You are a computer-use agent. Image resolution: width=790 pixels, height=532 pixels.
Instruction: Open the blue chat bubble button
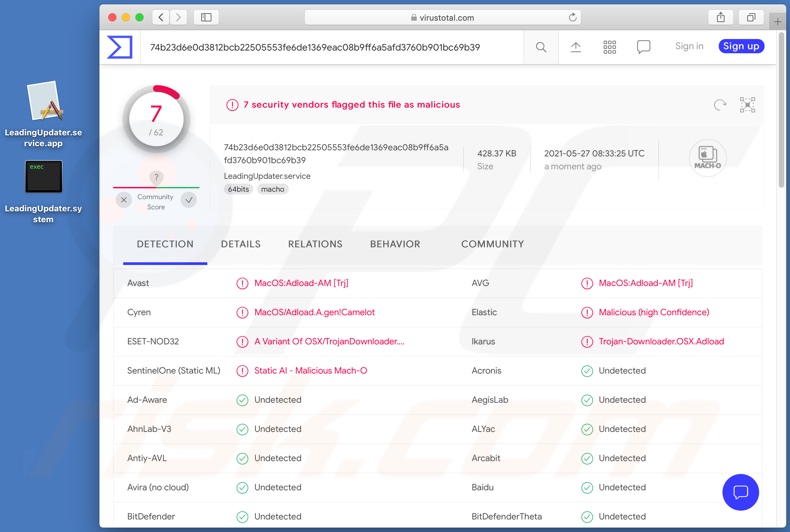[740, 492]
